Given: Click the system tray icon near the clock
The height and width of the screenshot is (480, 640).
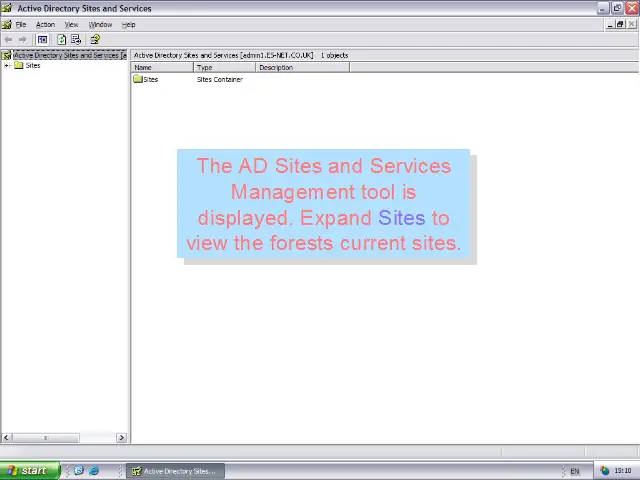Looking at the screenshot, I should click(604, 471).
